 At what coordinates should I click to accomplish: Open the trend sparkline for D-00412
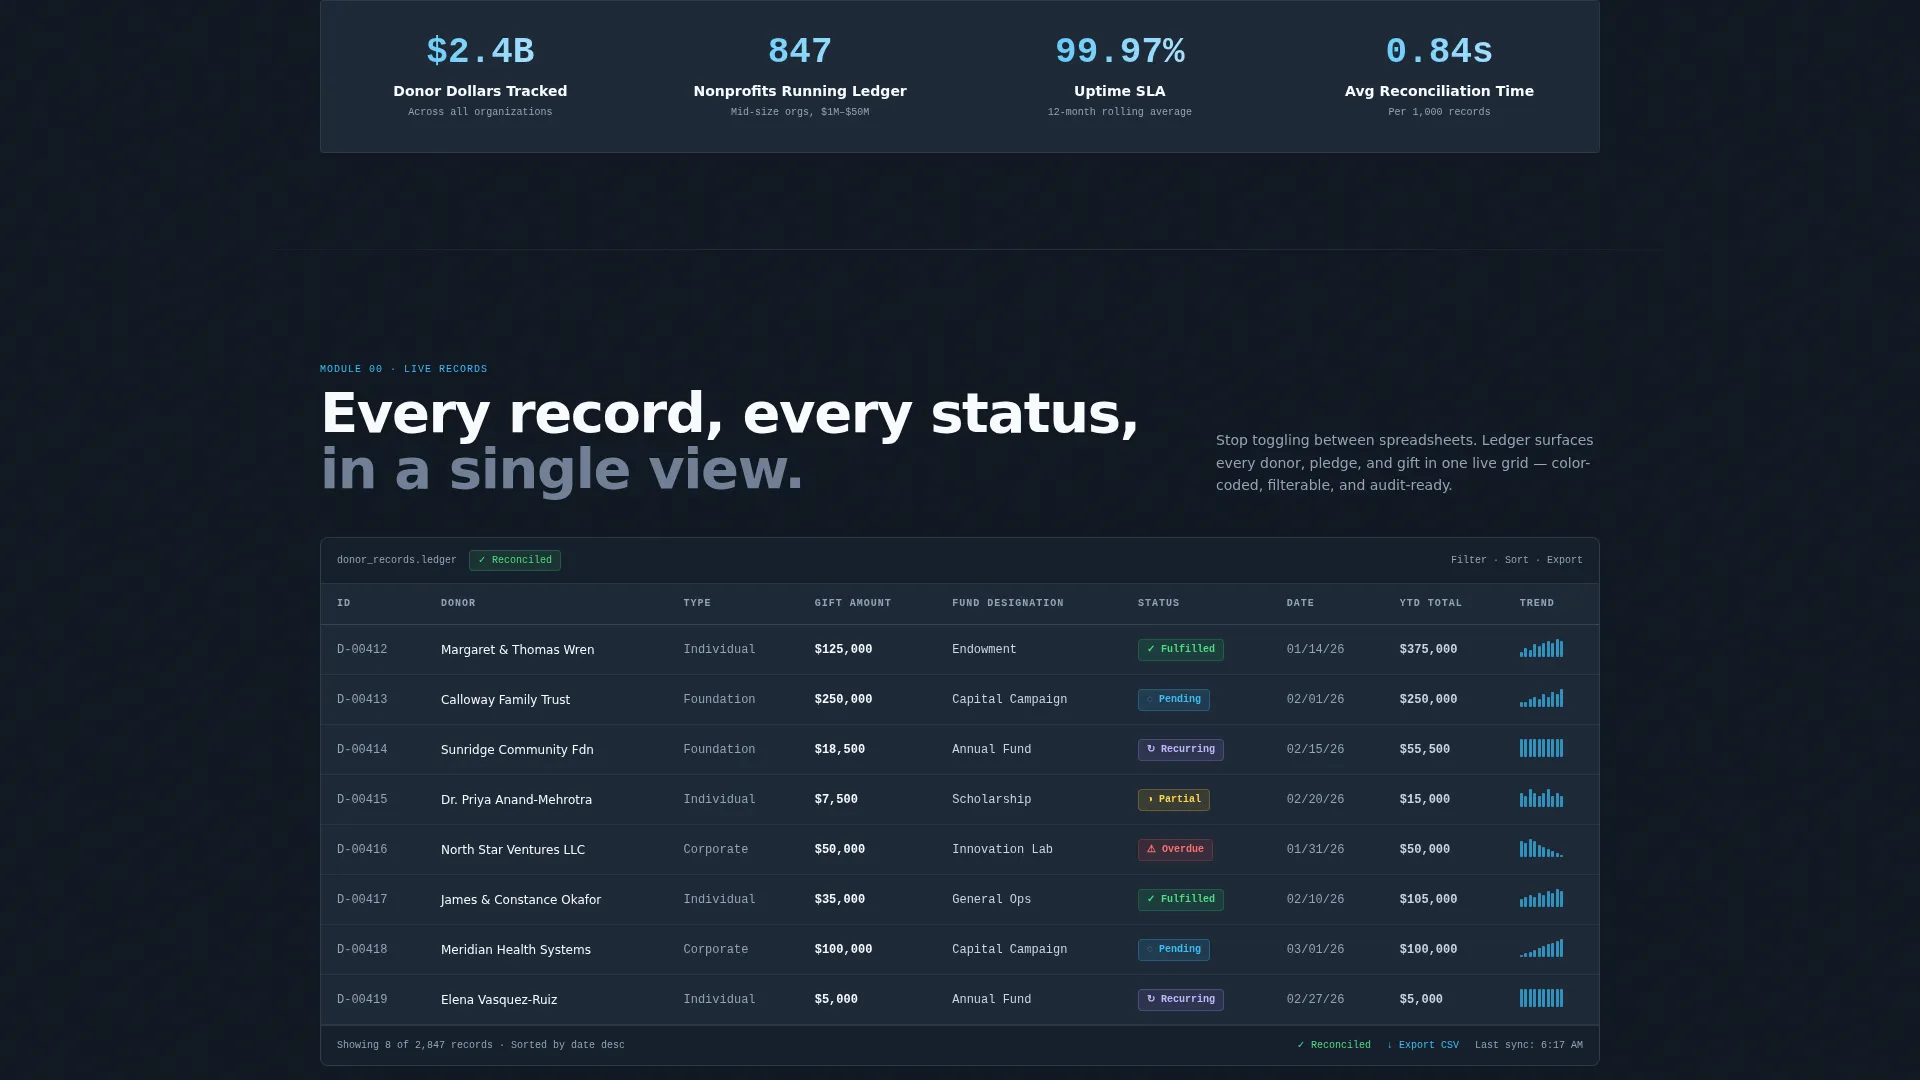coord(1541,648)
